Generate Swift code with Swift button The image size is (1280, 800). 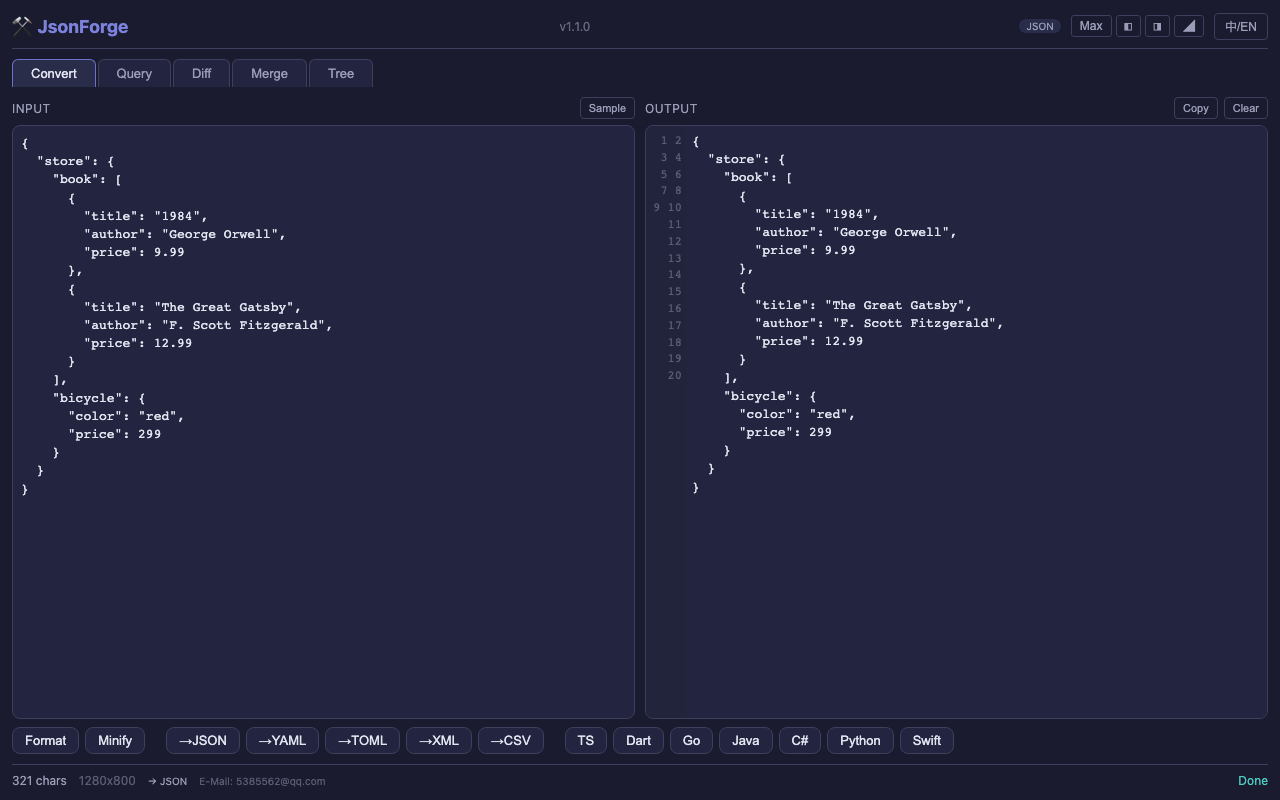click(x=927, y=741)
